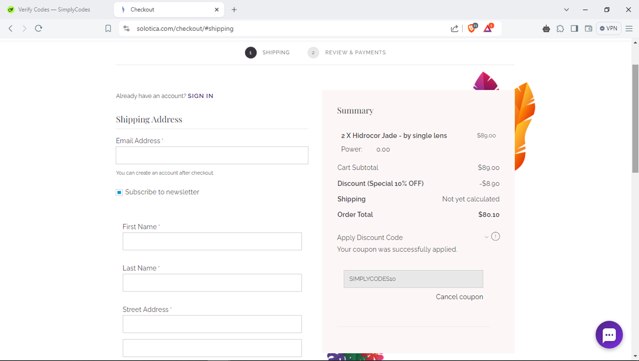Toggle the browser sidebar panel
Screen dimensions: 639x361
(574, 29)
